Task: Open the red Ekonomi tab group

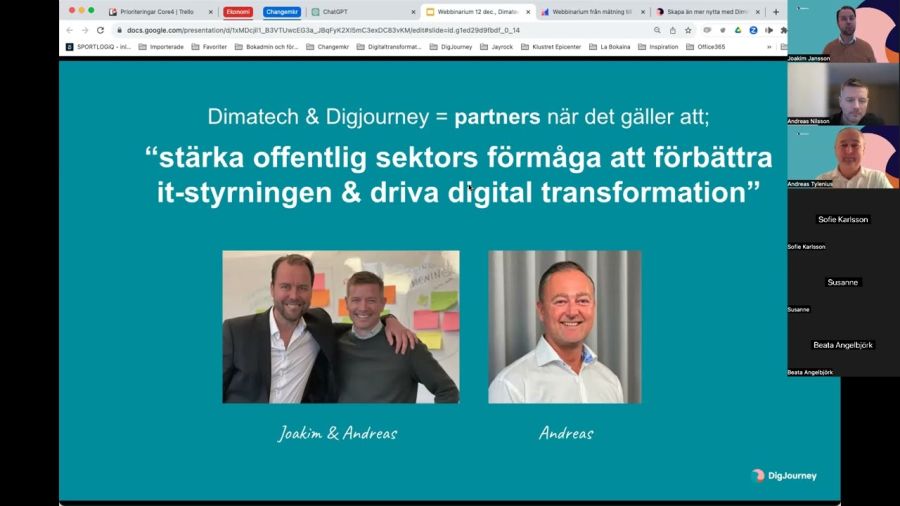Action: [x=238, y=11]
